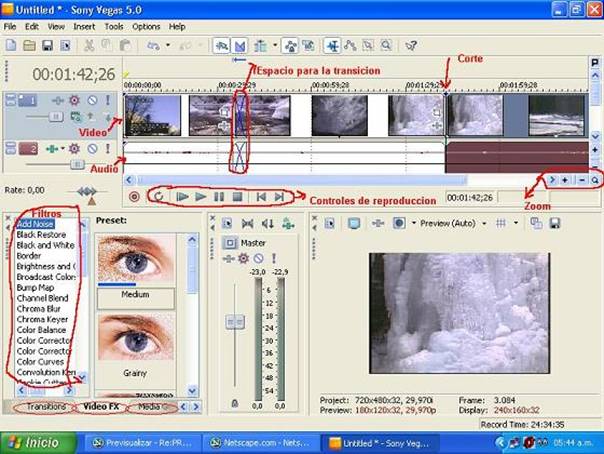
Task: Click the Stop button
Action: [237, 197]
